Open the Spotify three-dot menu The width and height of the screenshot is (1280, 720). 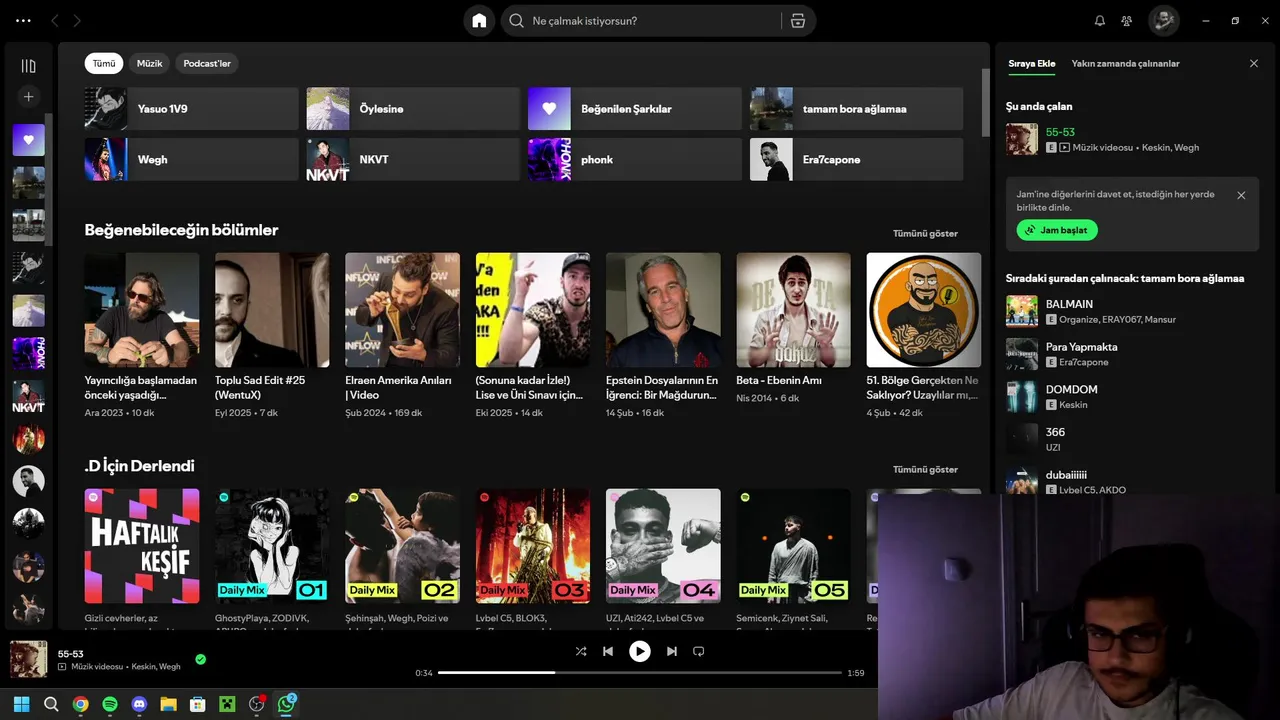click(x=23, y=20)
